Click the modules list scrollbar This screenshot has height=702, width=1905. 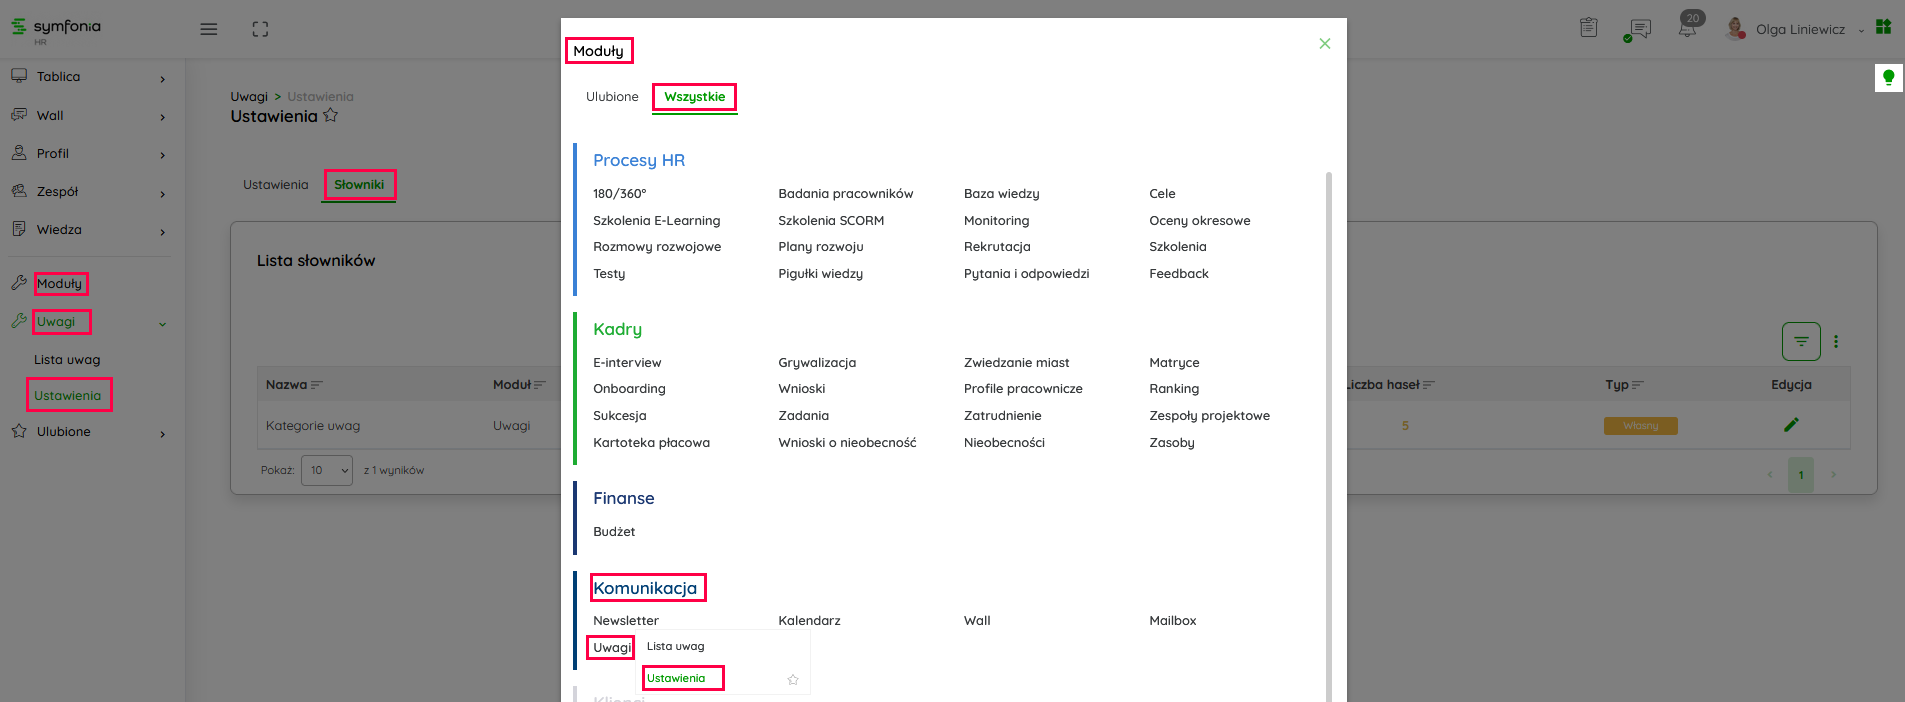1328,400
